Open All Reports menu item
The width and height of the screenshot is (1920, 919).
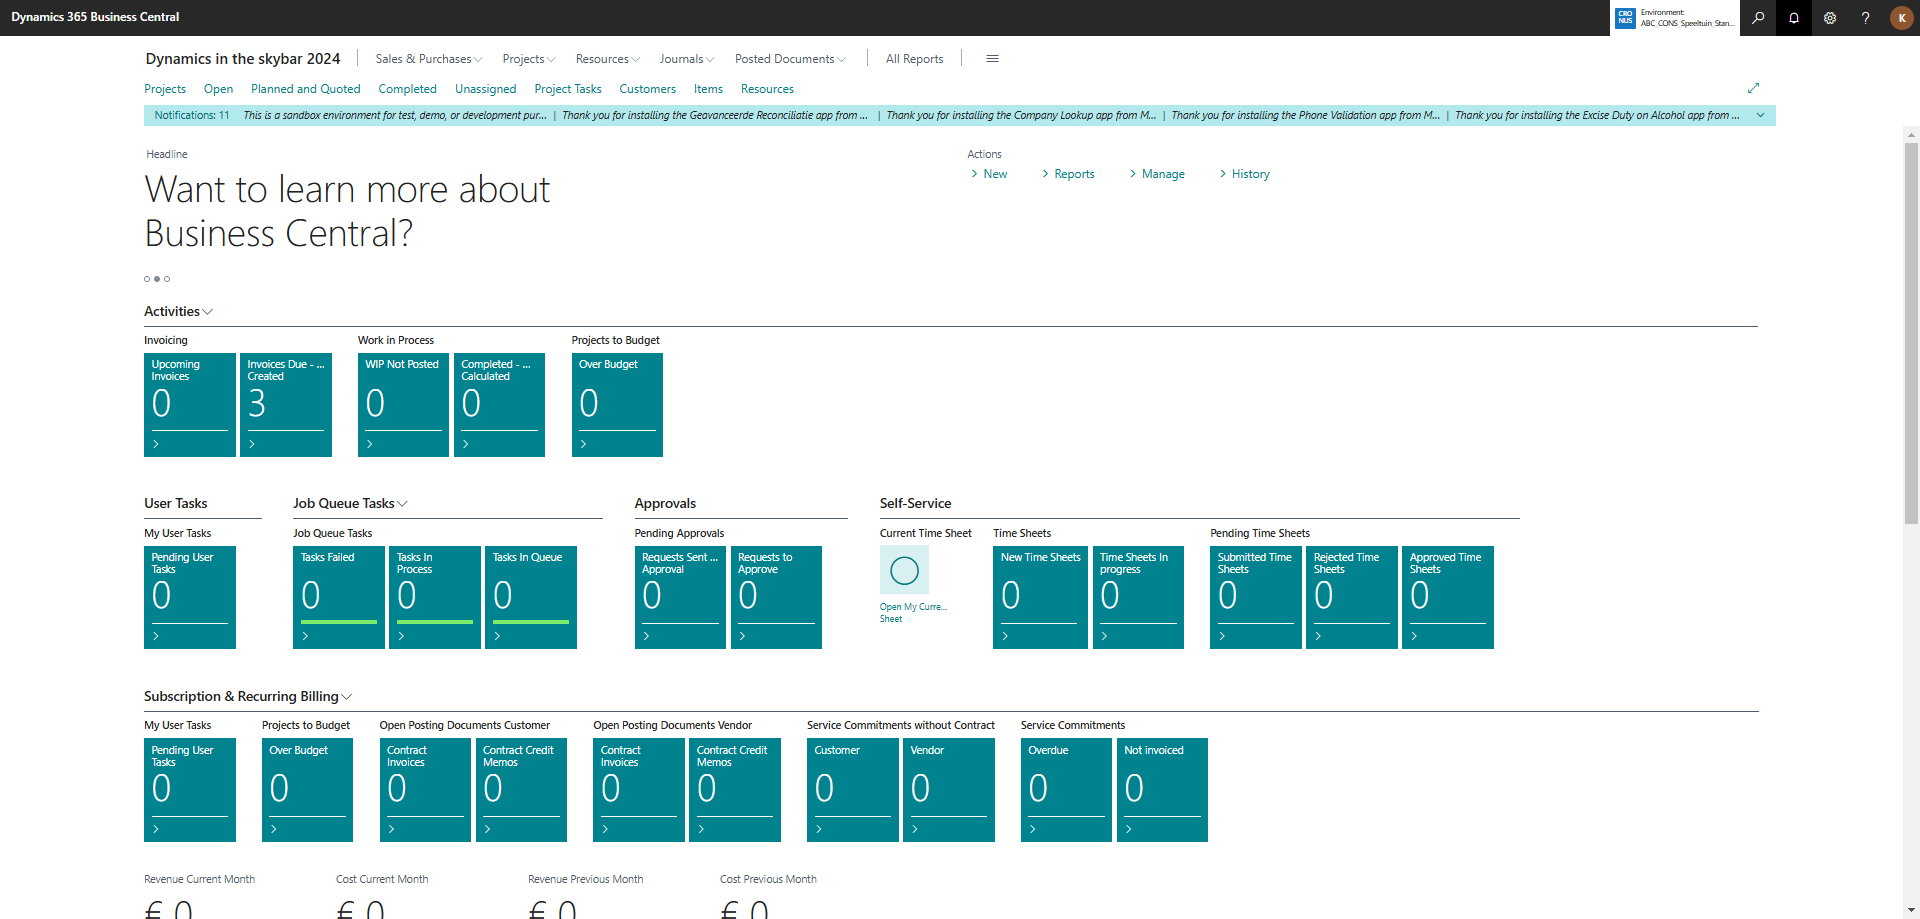tap(914, 59)
